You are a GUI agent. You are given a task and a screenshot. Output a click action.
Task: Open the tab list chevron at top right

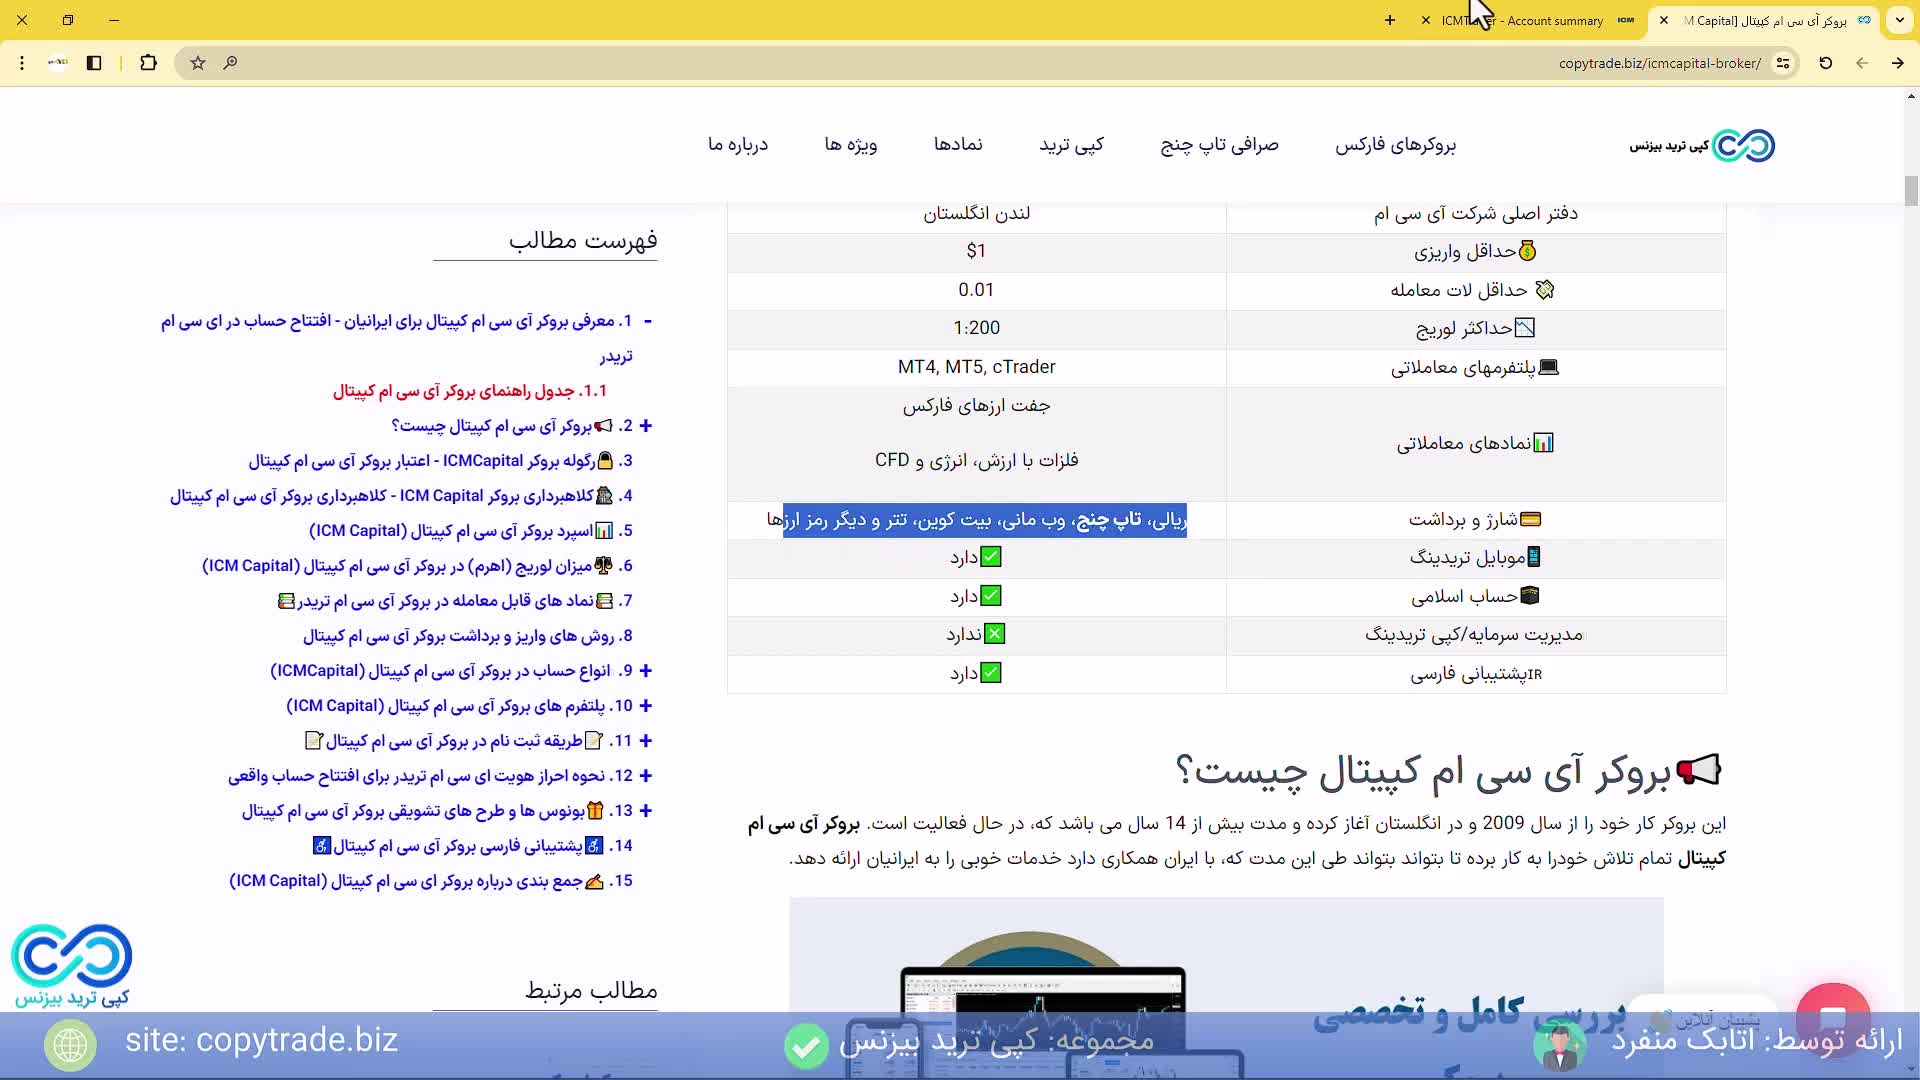[1899, 20]
